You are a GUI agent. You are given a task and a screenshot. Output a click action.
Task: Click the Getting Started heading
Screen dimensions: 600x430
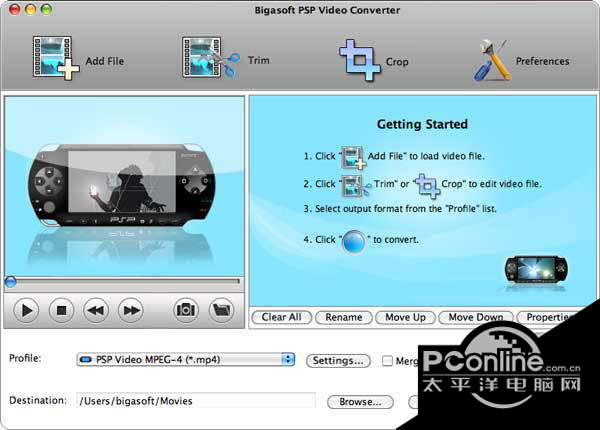(x=422, y=124)
